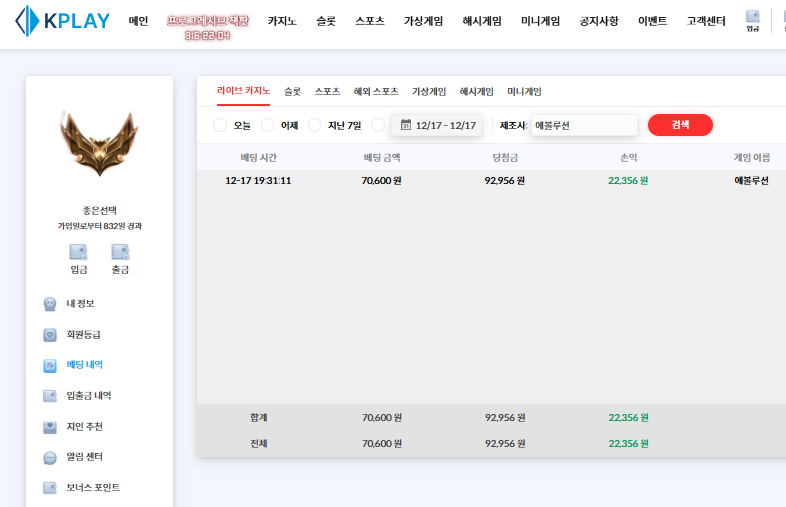The width and height of the screenshot is (786, 507).
Task: Click the 출금 withdraw wallet icon in sidebar
Action: (120, 252)
